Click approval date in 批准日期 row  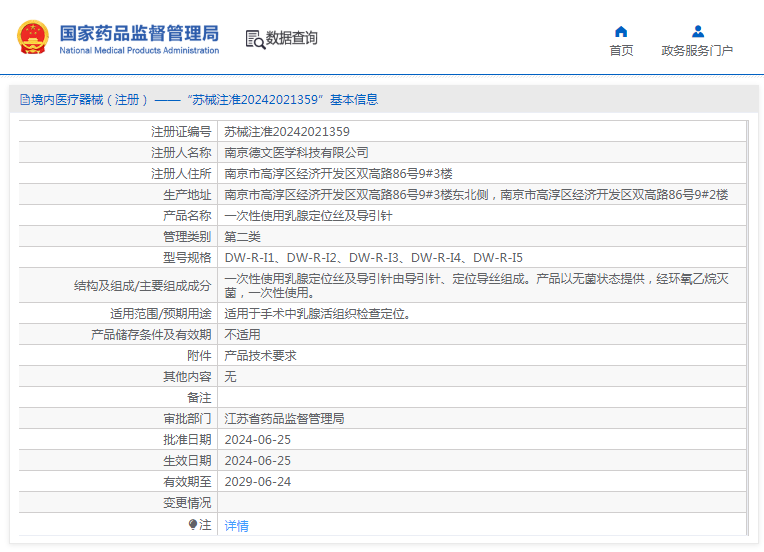[257, 439]
